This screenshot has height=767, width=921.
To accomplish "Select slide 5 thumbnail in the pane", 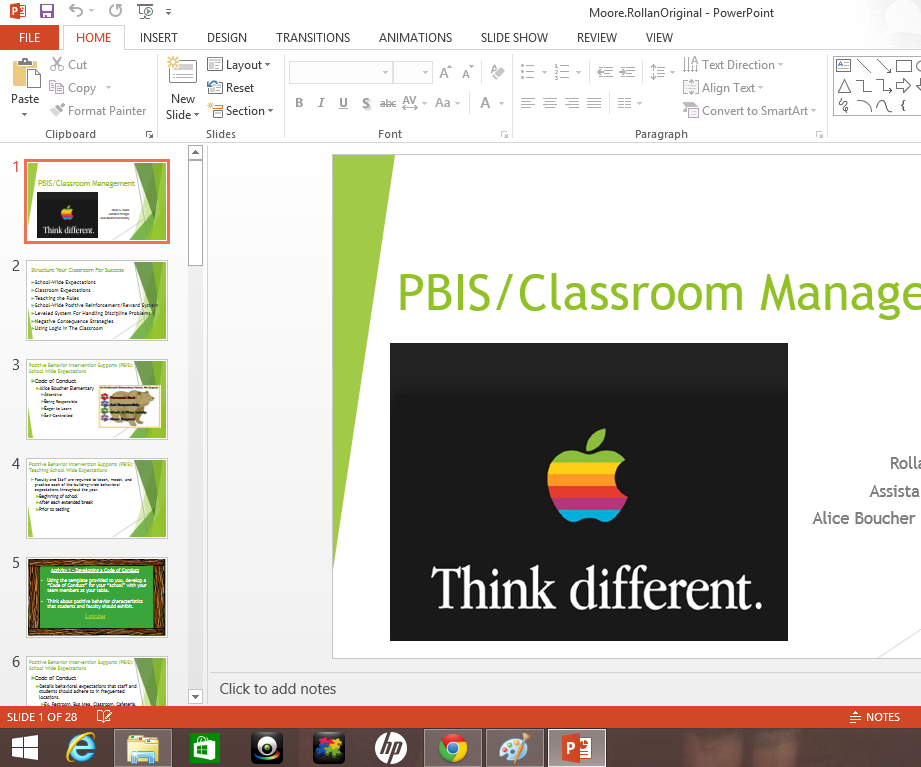I will pos(96,595).
